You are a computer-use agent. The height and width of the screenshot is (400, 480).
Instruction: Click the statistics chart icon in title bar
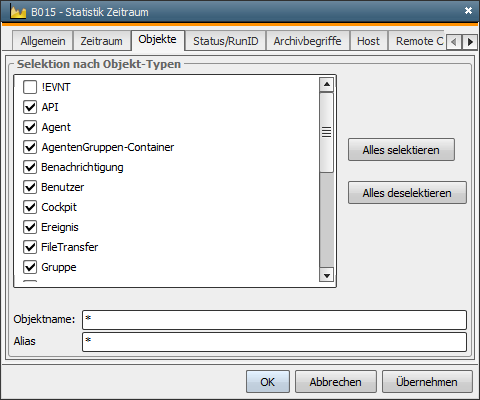(x=18, y=12)
